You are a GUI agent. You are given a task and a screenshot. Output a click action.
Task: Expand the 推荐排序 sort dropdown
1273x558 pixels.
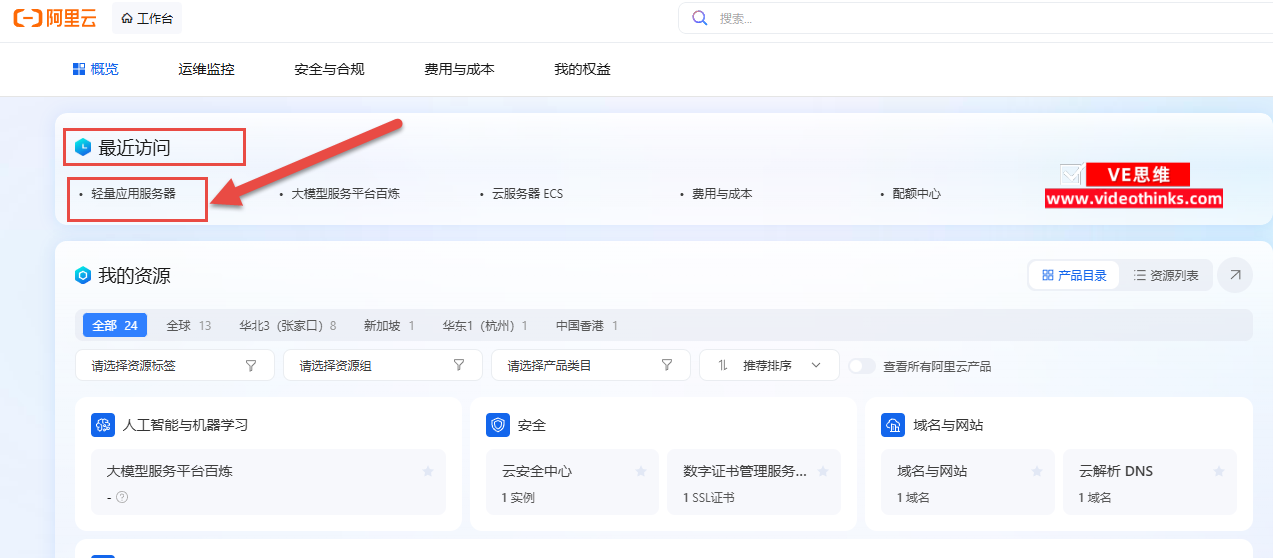pyautogui.click(x=769, y=366)
